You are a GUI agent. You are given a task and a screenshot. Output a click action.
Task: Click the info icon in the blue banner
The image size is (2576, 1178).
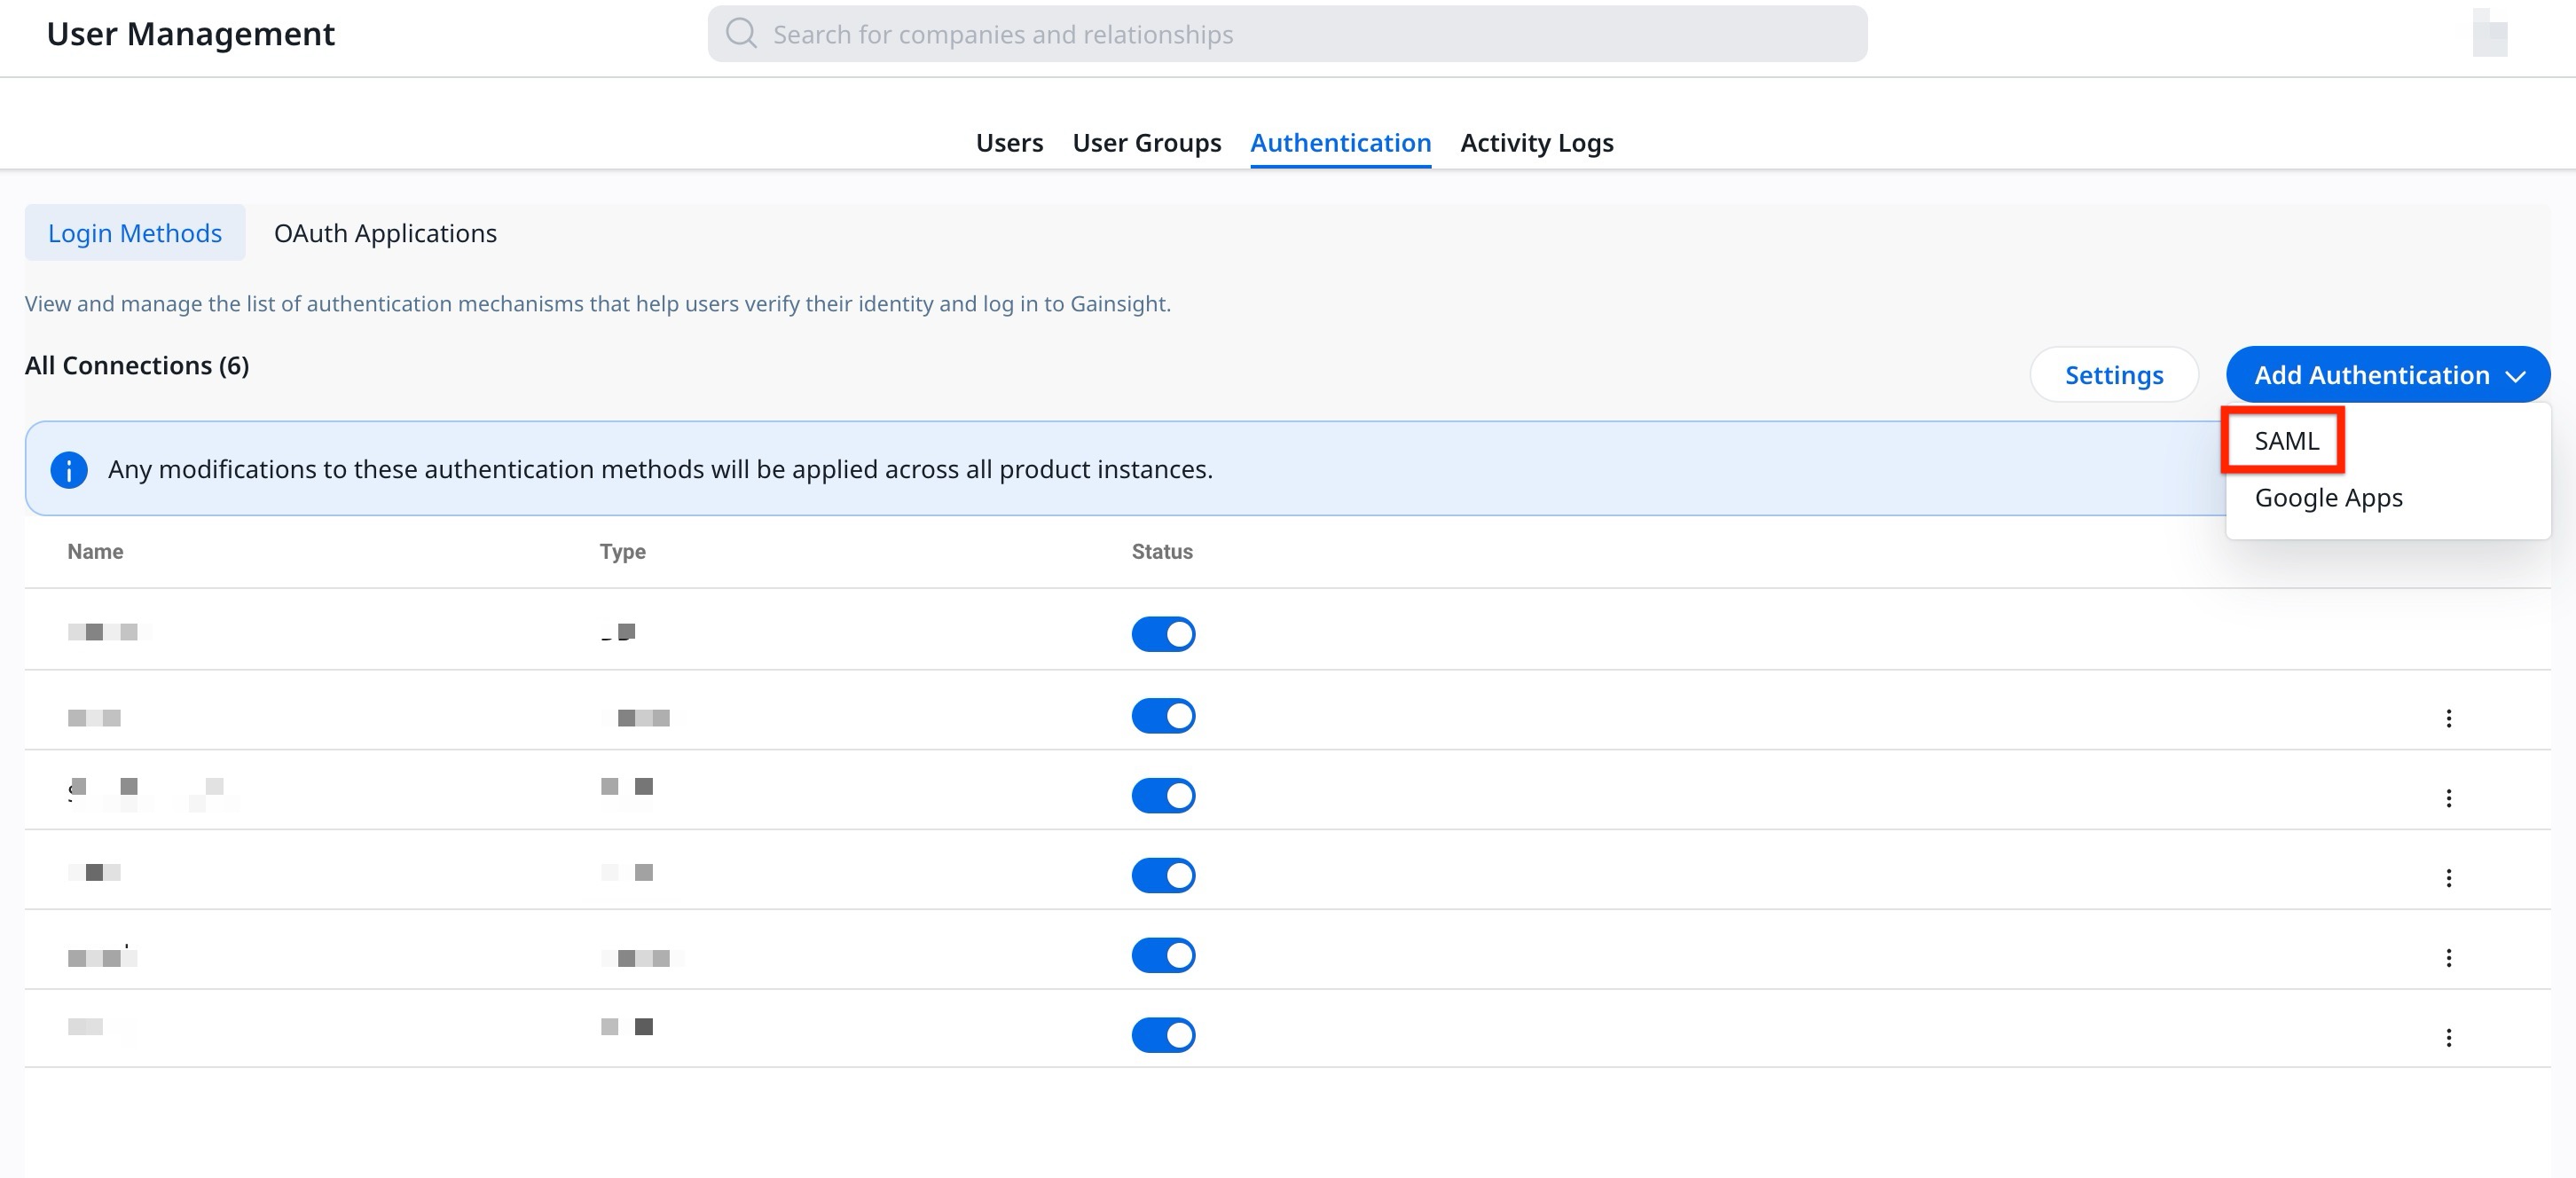tap(68, 469)
